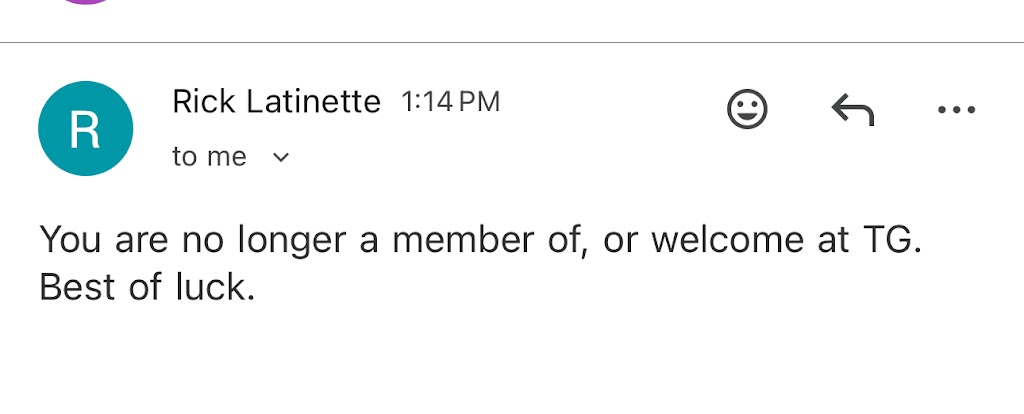Add an emoji reaction to the email
This screenshot has width=1024, height=414.
747,109
